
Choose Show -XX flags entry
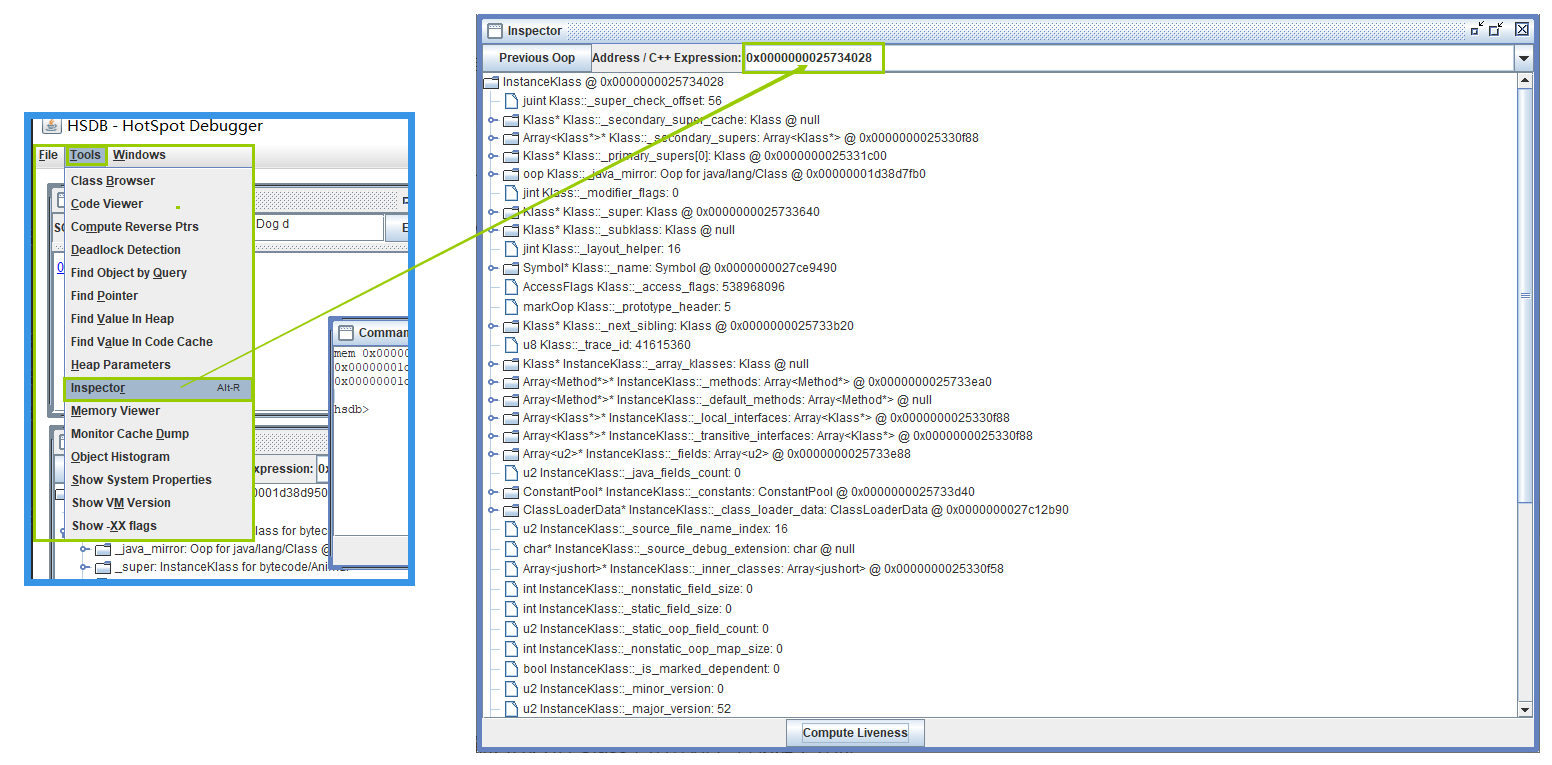tap(158, 526)
